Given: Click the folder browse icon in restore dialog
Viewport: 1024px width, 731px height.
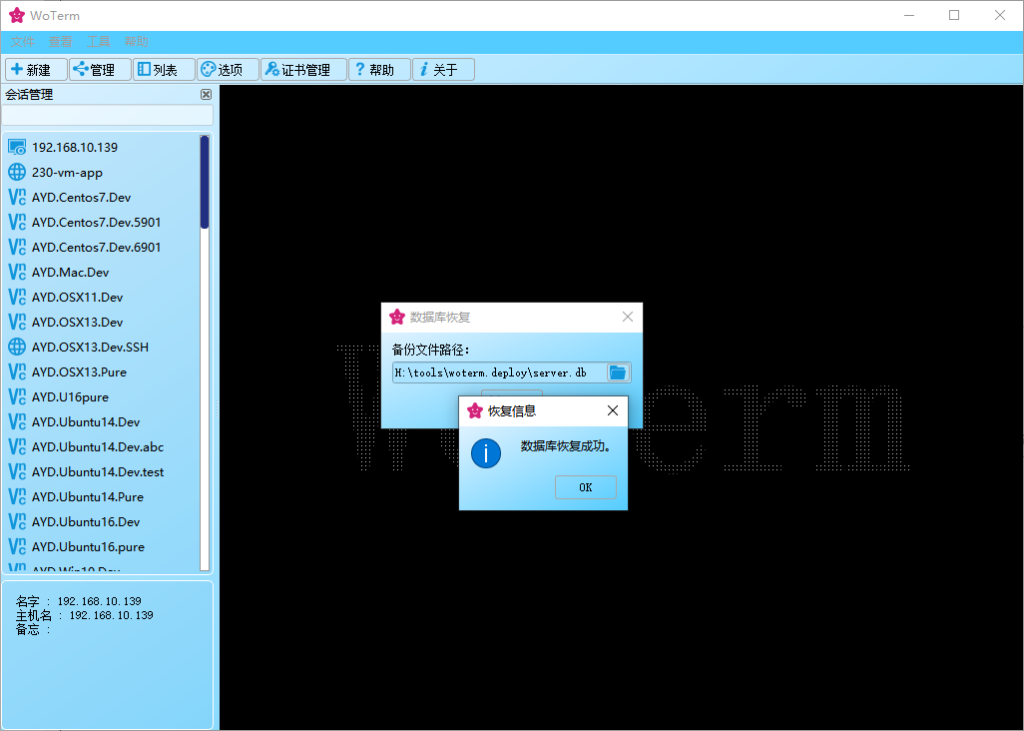Looking at the screenshot, I should point(618,371).
